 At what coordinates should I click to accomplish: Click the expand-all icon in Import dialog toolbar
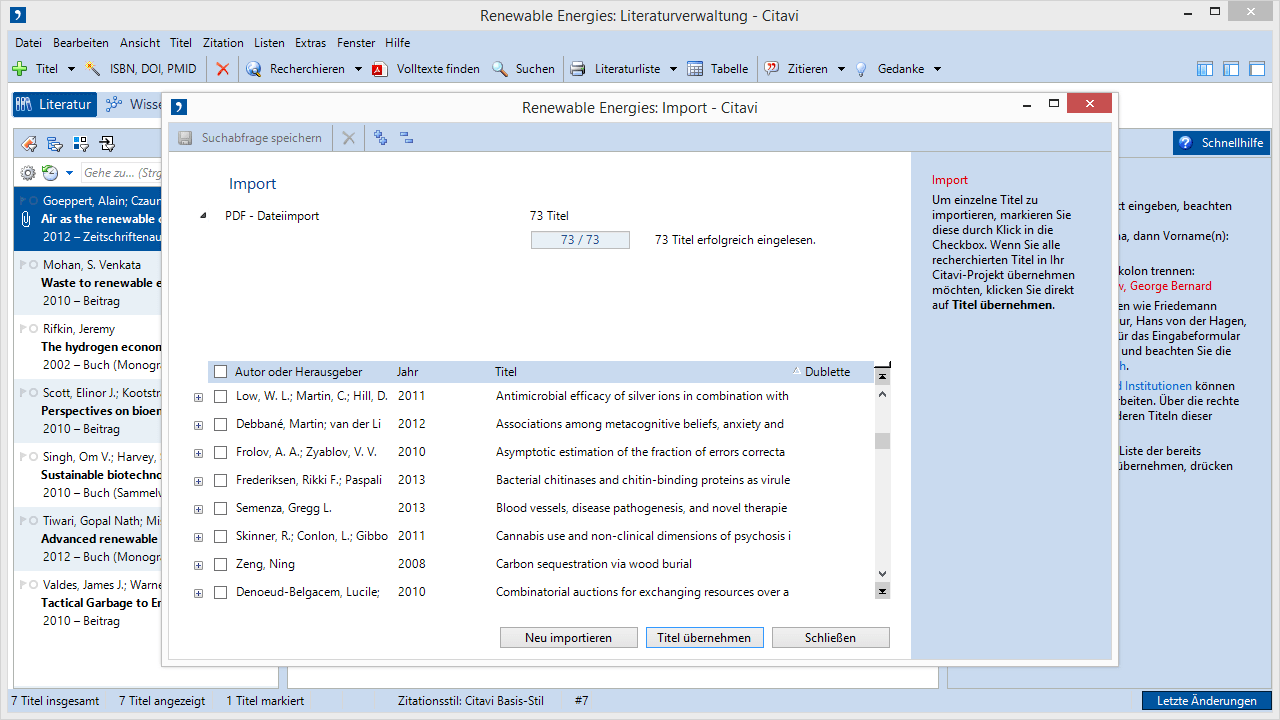(x=381, y=138)
